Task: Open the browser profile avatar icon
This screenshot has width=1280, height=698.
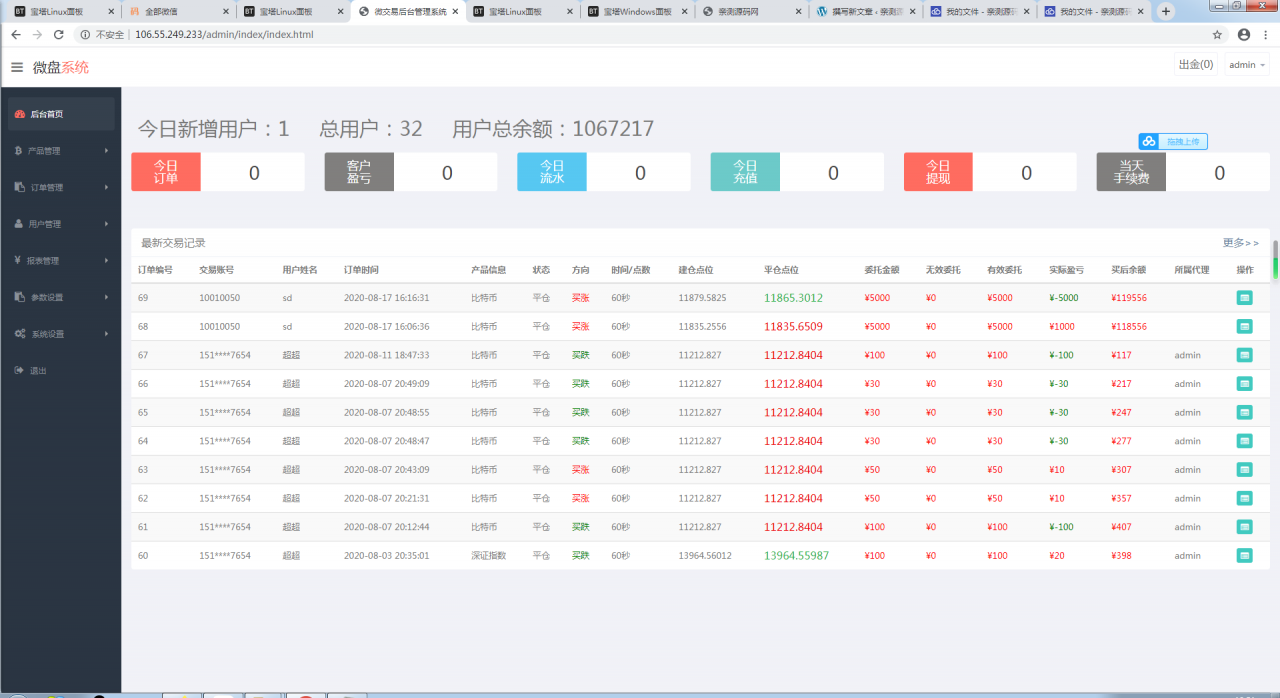Action: coord(1244,34)
